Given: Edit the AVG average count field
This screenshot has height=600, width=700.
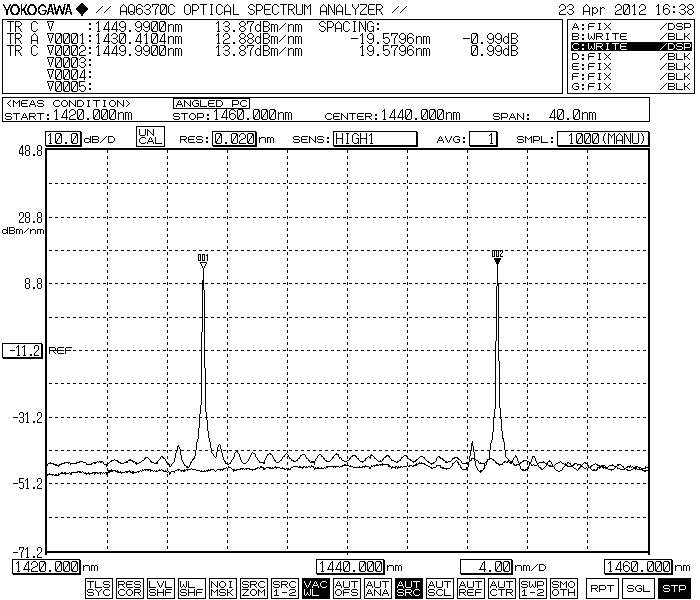Looking at the screenshot, I should (x=483, y=139).
